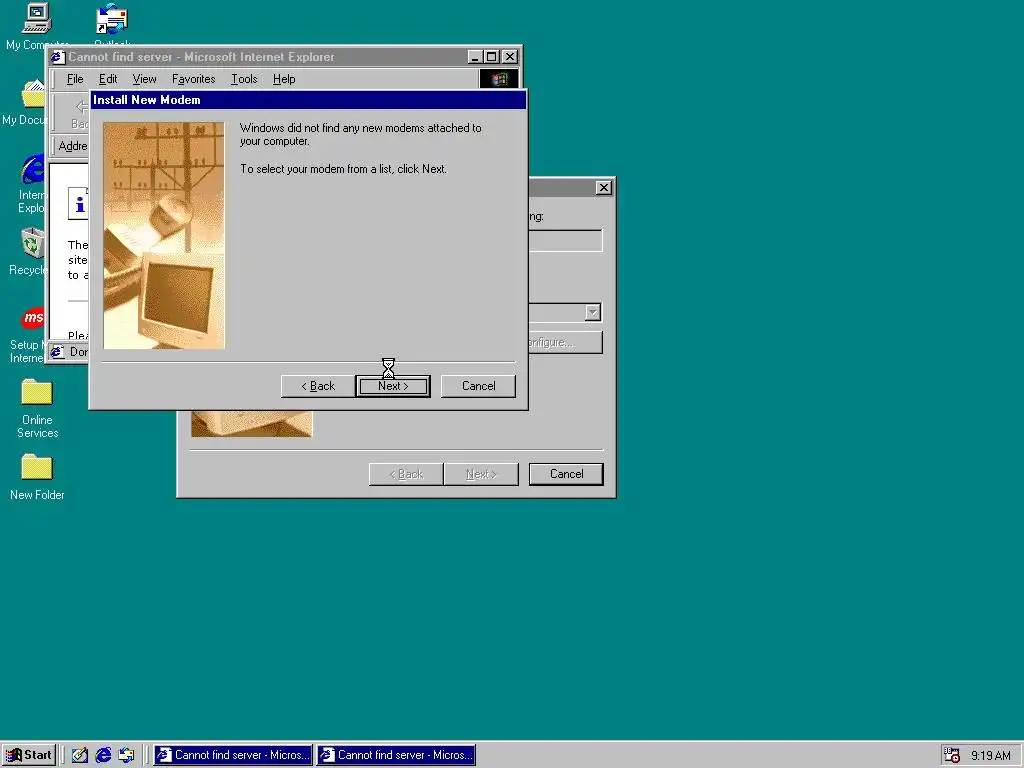The image size is (1024, 768).
Task: Close the background wizard window
Action: coord(603,188)
